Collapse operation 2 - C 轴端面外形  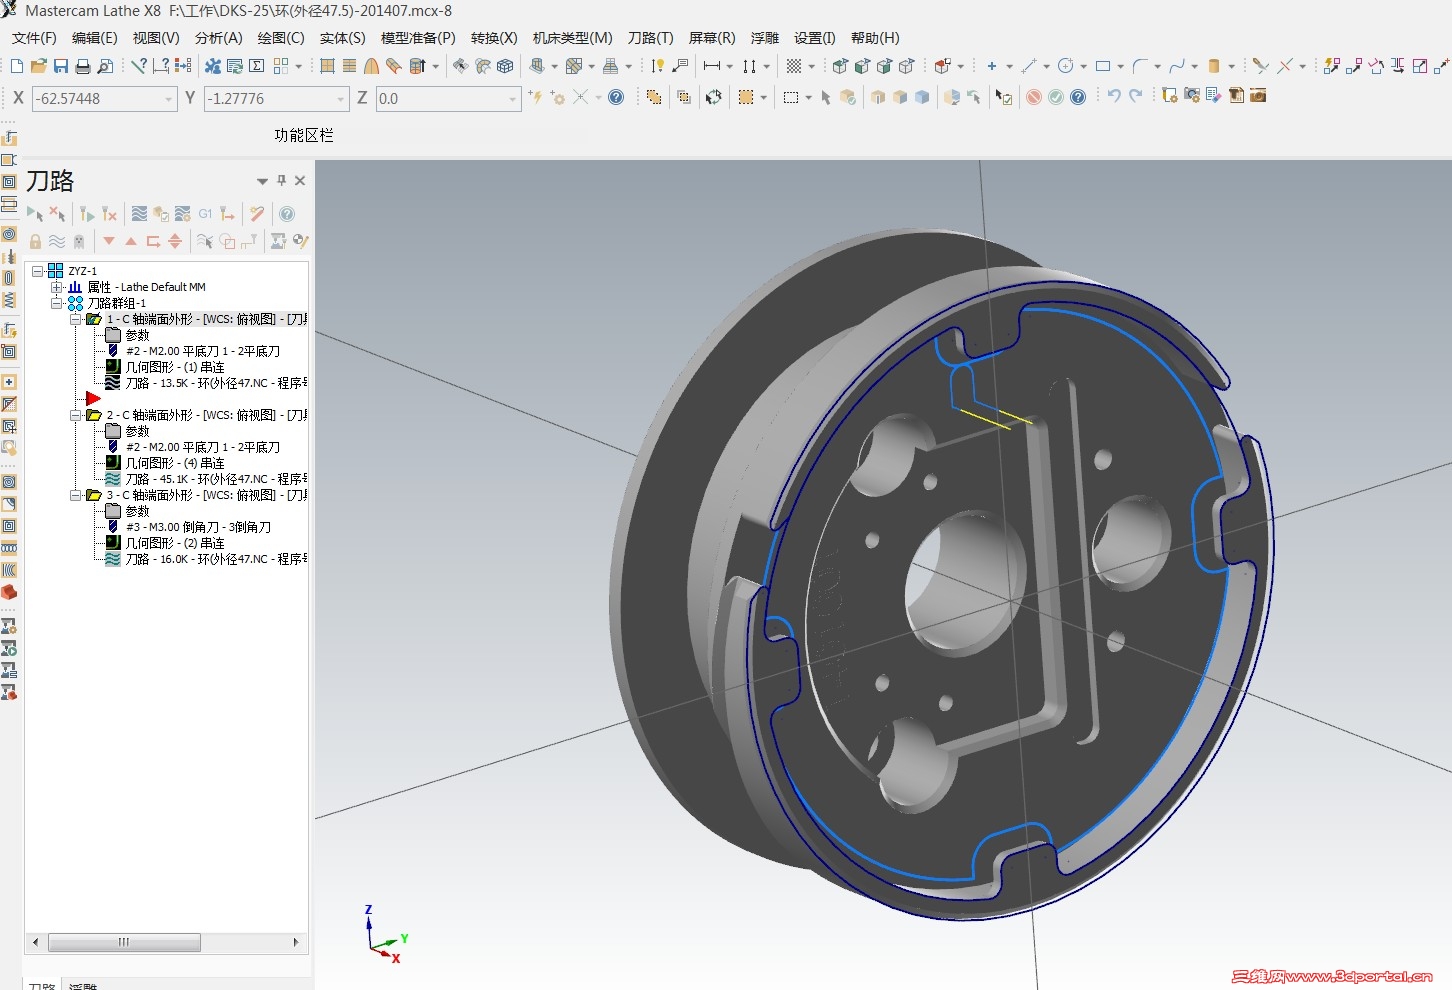[75, 415]
